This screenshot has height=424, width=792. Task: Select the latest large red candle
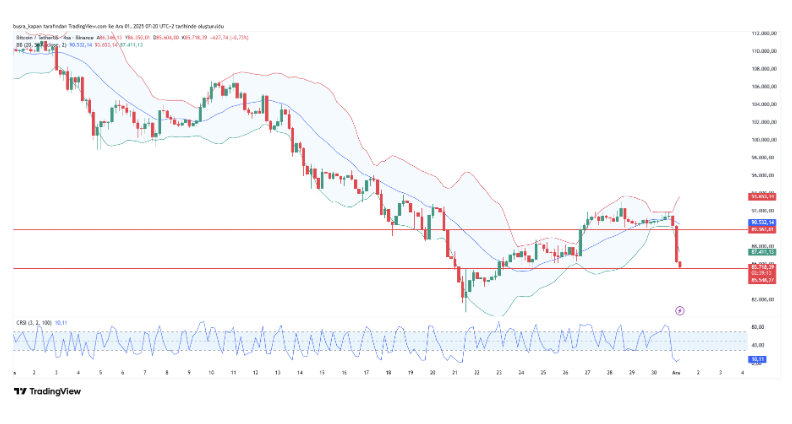click(x=677, y=243)
